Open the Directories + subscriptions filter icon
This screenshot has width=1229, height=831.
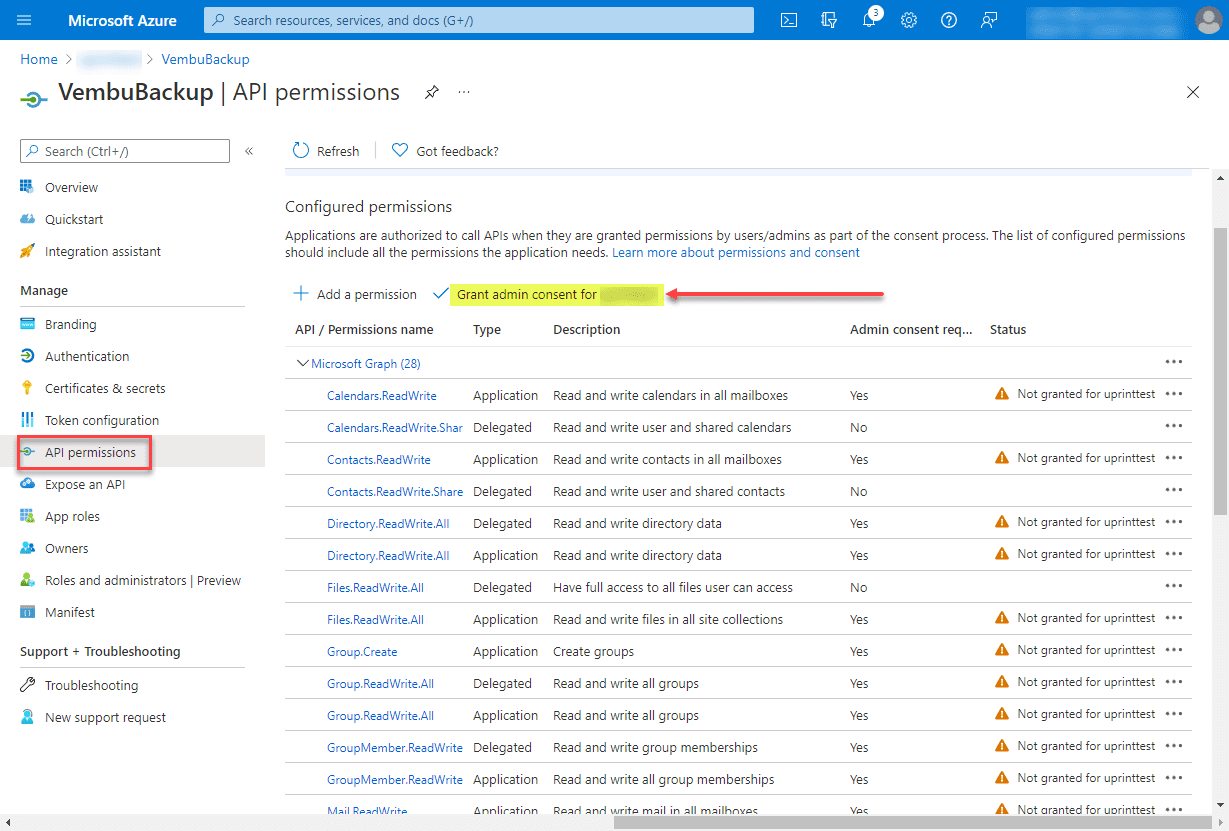tap(828, 20)
